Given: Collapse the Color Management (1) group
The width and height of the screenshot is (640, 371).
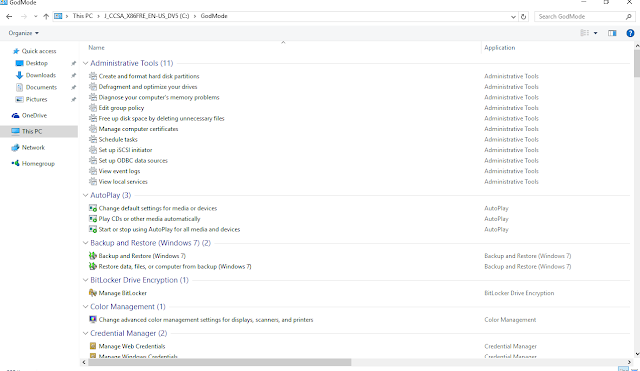Looking at the screenshot, I should 85,307.
